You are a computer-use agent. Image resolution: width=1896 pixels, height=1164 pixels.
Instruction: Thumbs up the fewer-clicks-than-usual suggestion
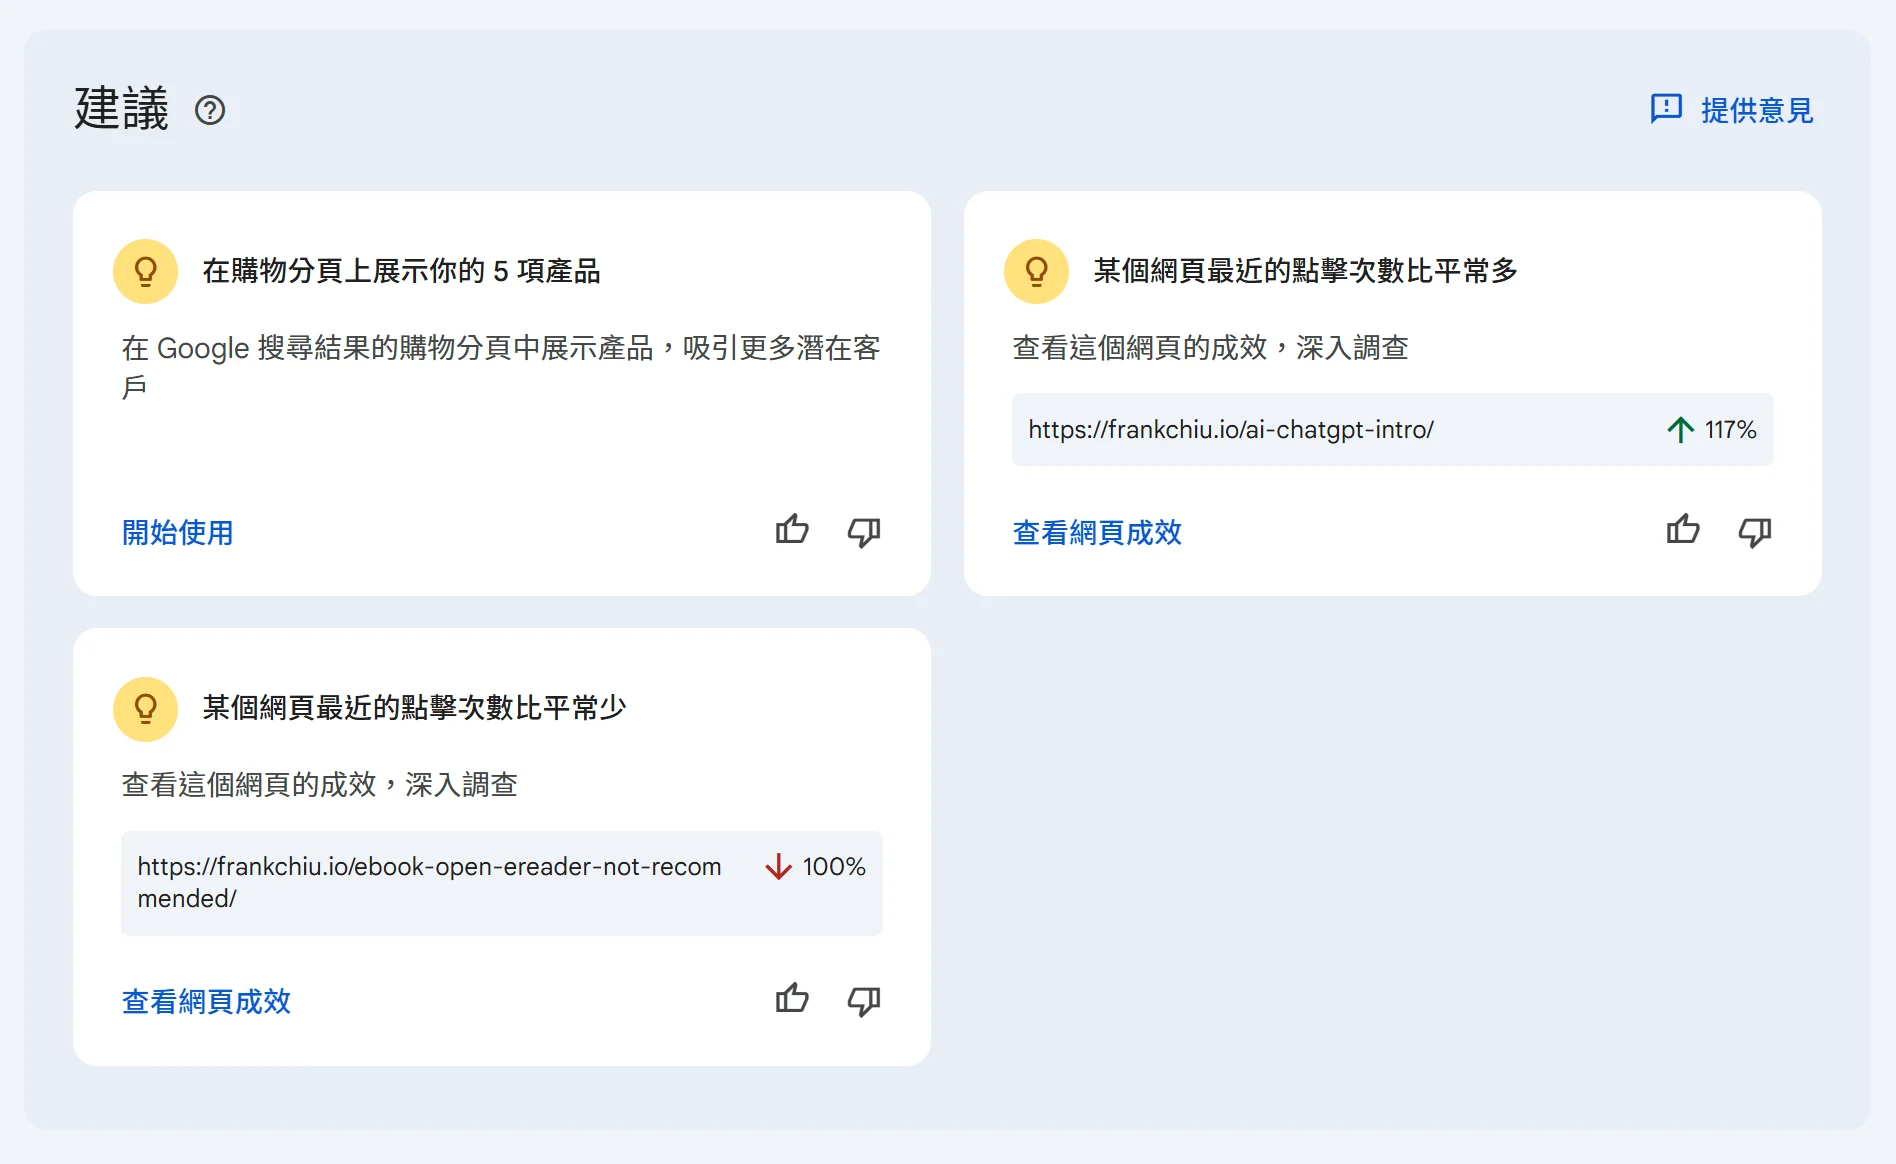click(792, 999)
